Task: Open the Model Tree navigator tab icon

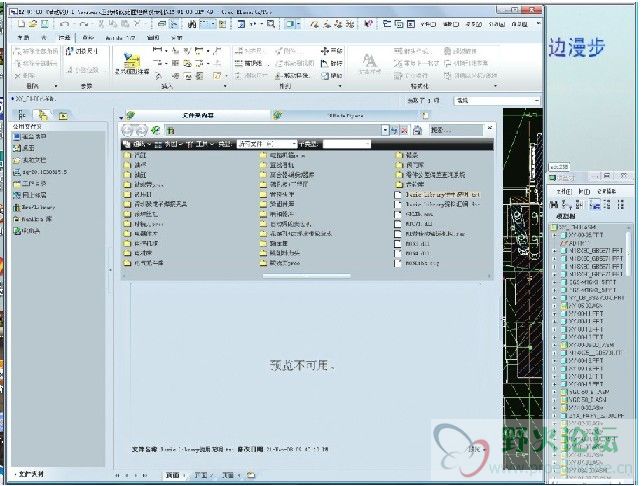Action: tap(22, 116)
